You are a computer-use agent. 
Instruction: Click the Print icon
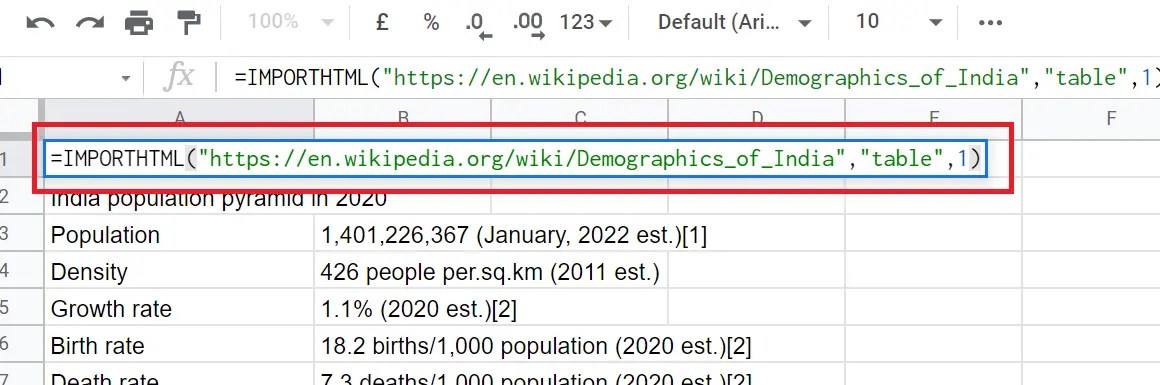coord(140,23)
